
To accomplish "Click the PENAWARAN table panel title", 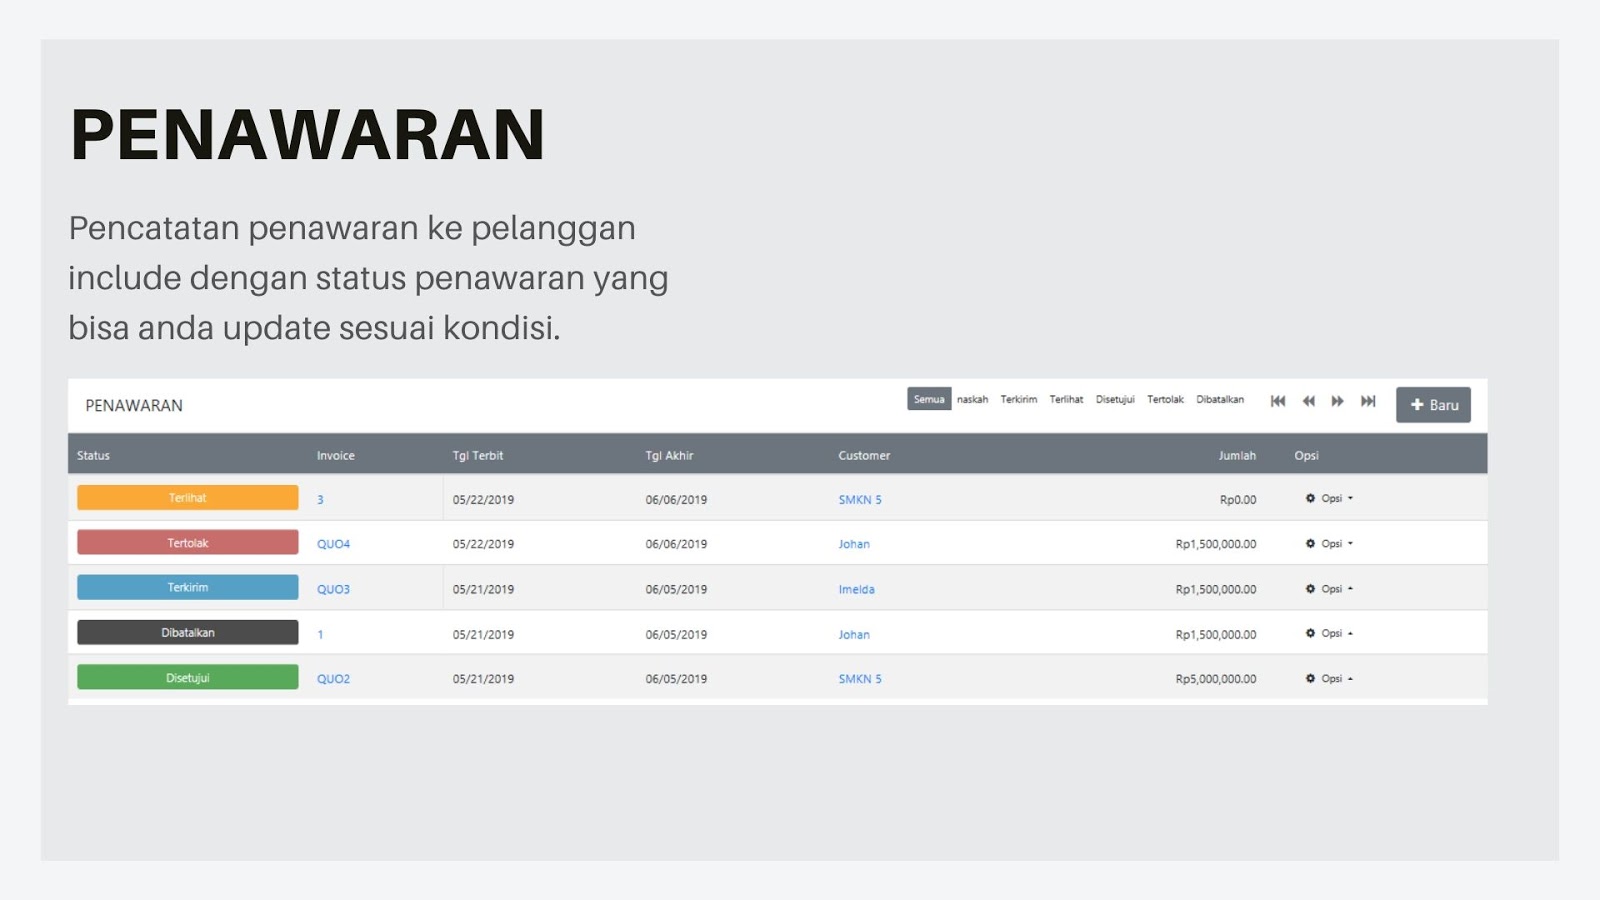I will point(134,405).
